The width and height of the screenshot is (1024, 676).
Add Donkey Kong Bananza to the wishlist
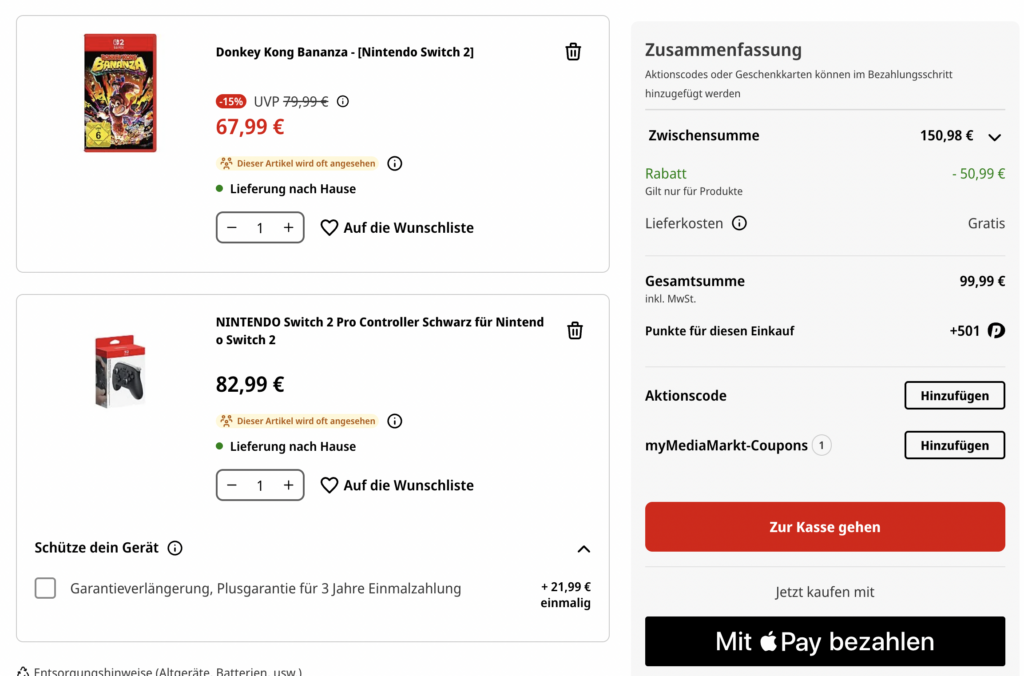[397, 228]
